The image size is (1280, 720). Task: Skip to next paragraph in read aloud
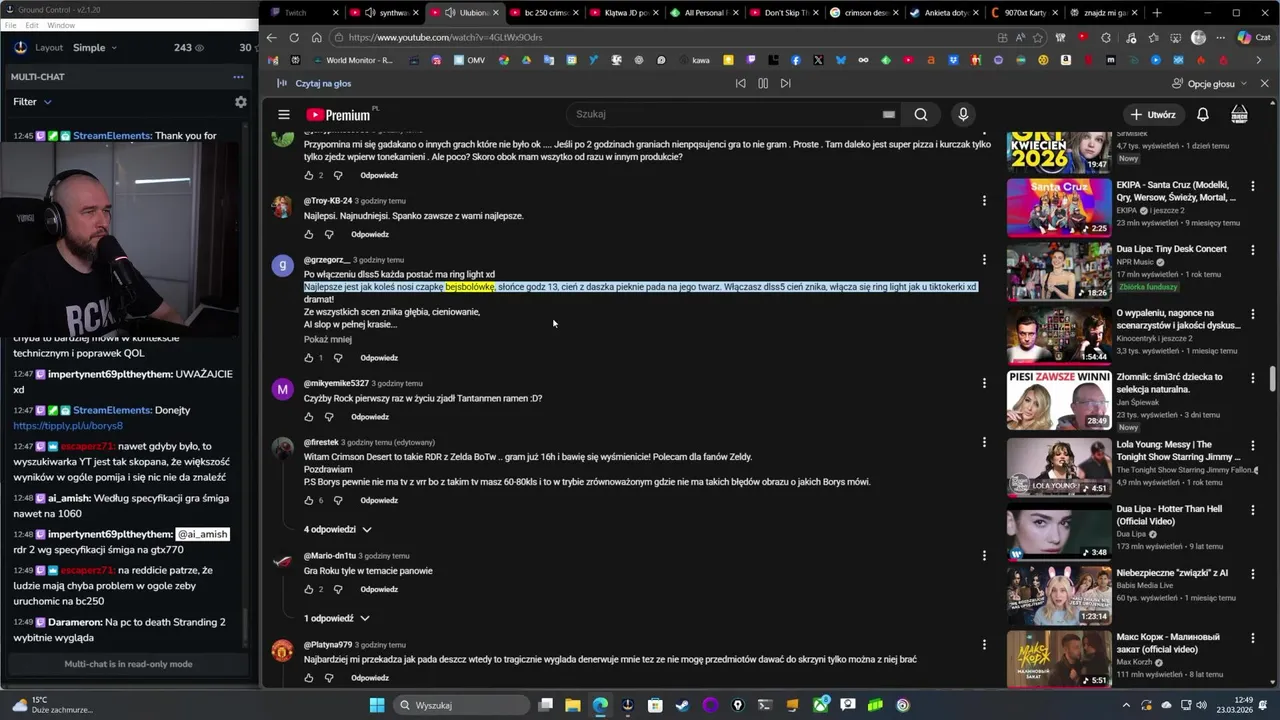tap(785, 83)
